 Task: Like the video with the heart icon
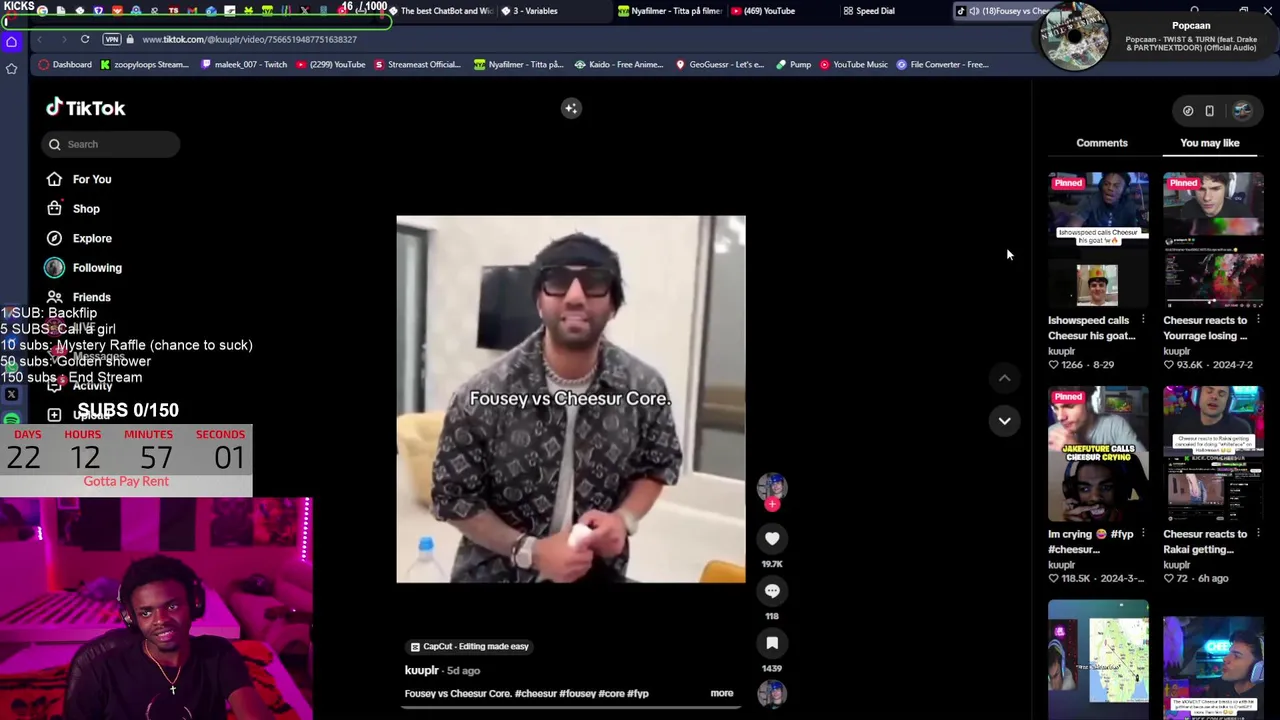772,539
